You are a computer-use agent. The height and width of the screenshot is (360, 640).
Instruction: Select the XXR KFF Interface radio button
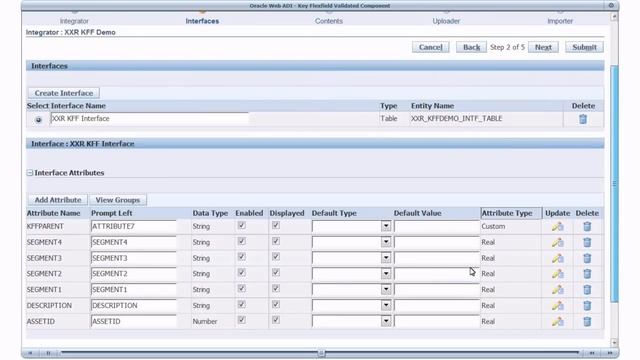pyautogui.click(x=38, y=120)
